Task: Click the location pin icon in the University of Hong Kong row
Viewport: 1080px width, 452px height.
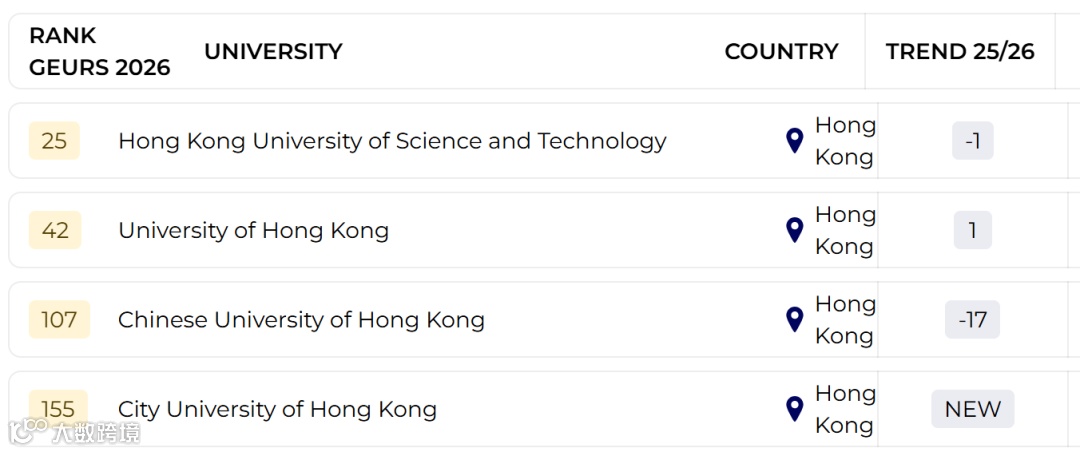Action: tap(794, 230)
